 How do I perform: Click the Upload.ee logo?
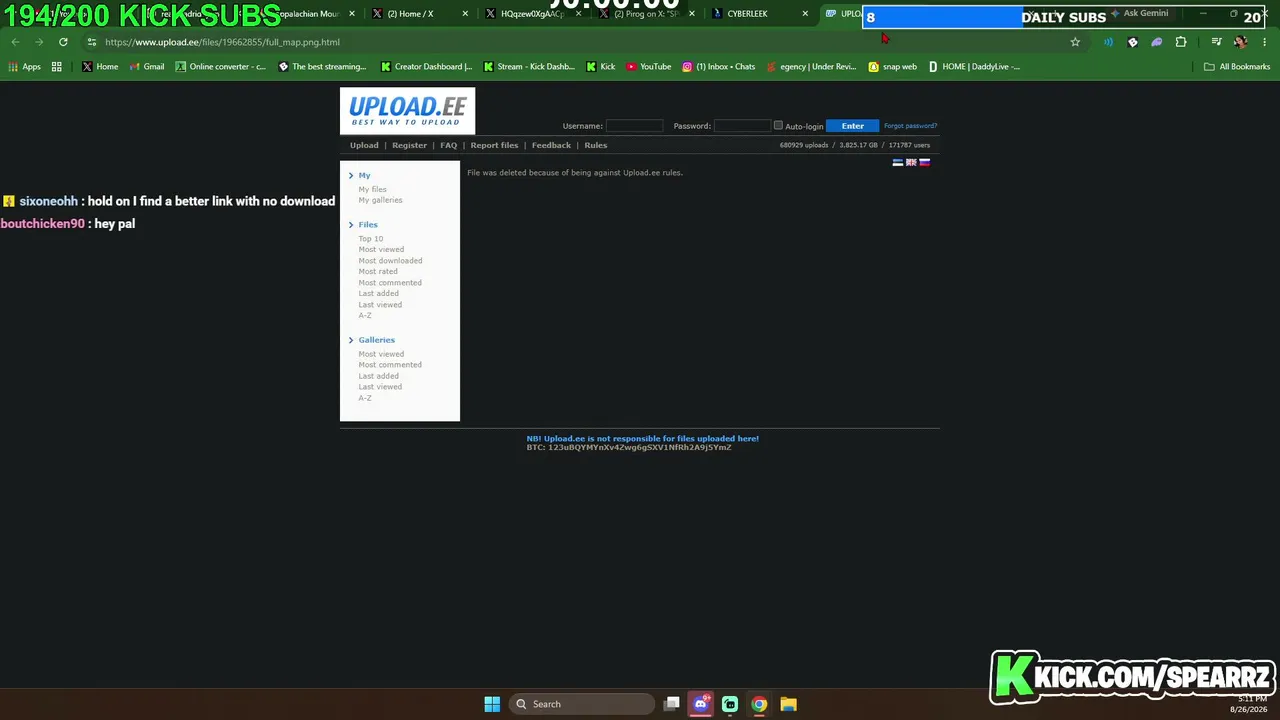tap(407, 110)
